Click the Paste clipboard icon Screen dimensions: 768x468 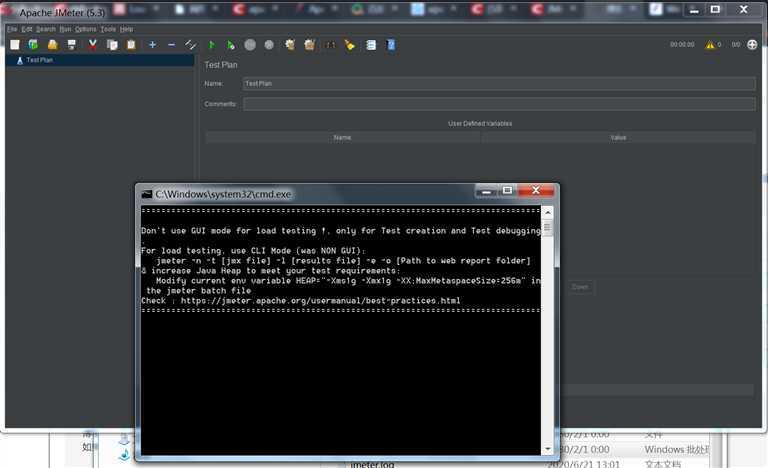[131, 45]
